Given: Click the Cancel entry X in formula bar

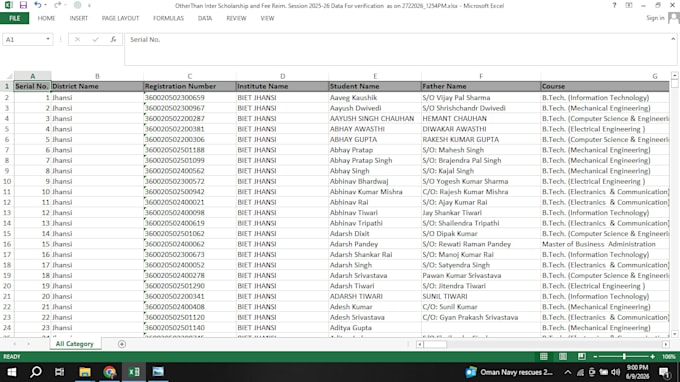Looking at the screenshot, I should (77, 39).
